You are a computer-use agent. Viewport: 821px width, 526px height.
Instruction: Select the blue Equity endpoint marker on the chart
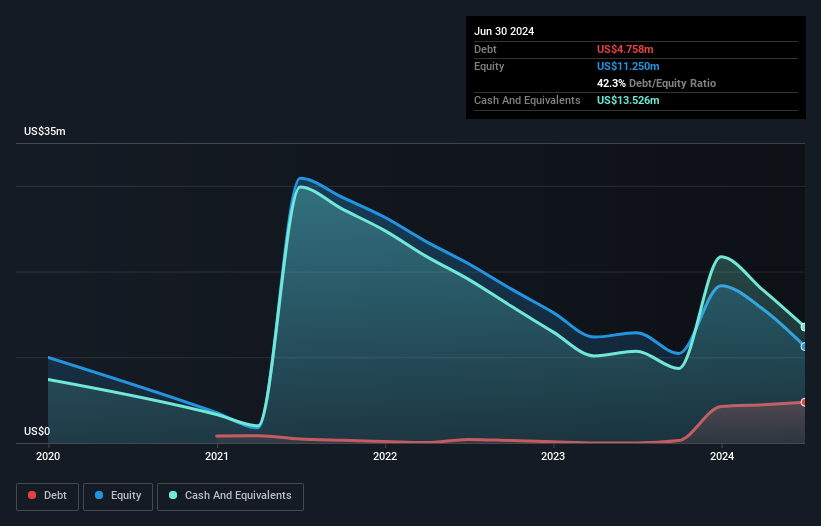[804, 346]
